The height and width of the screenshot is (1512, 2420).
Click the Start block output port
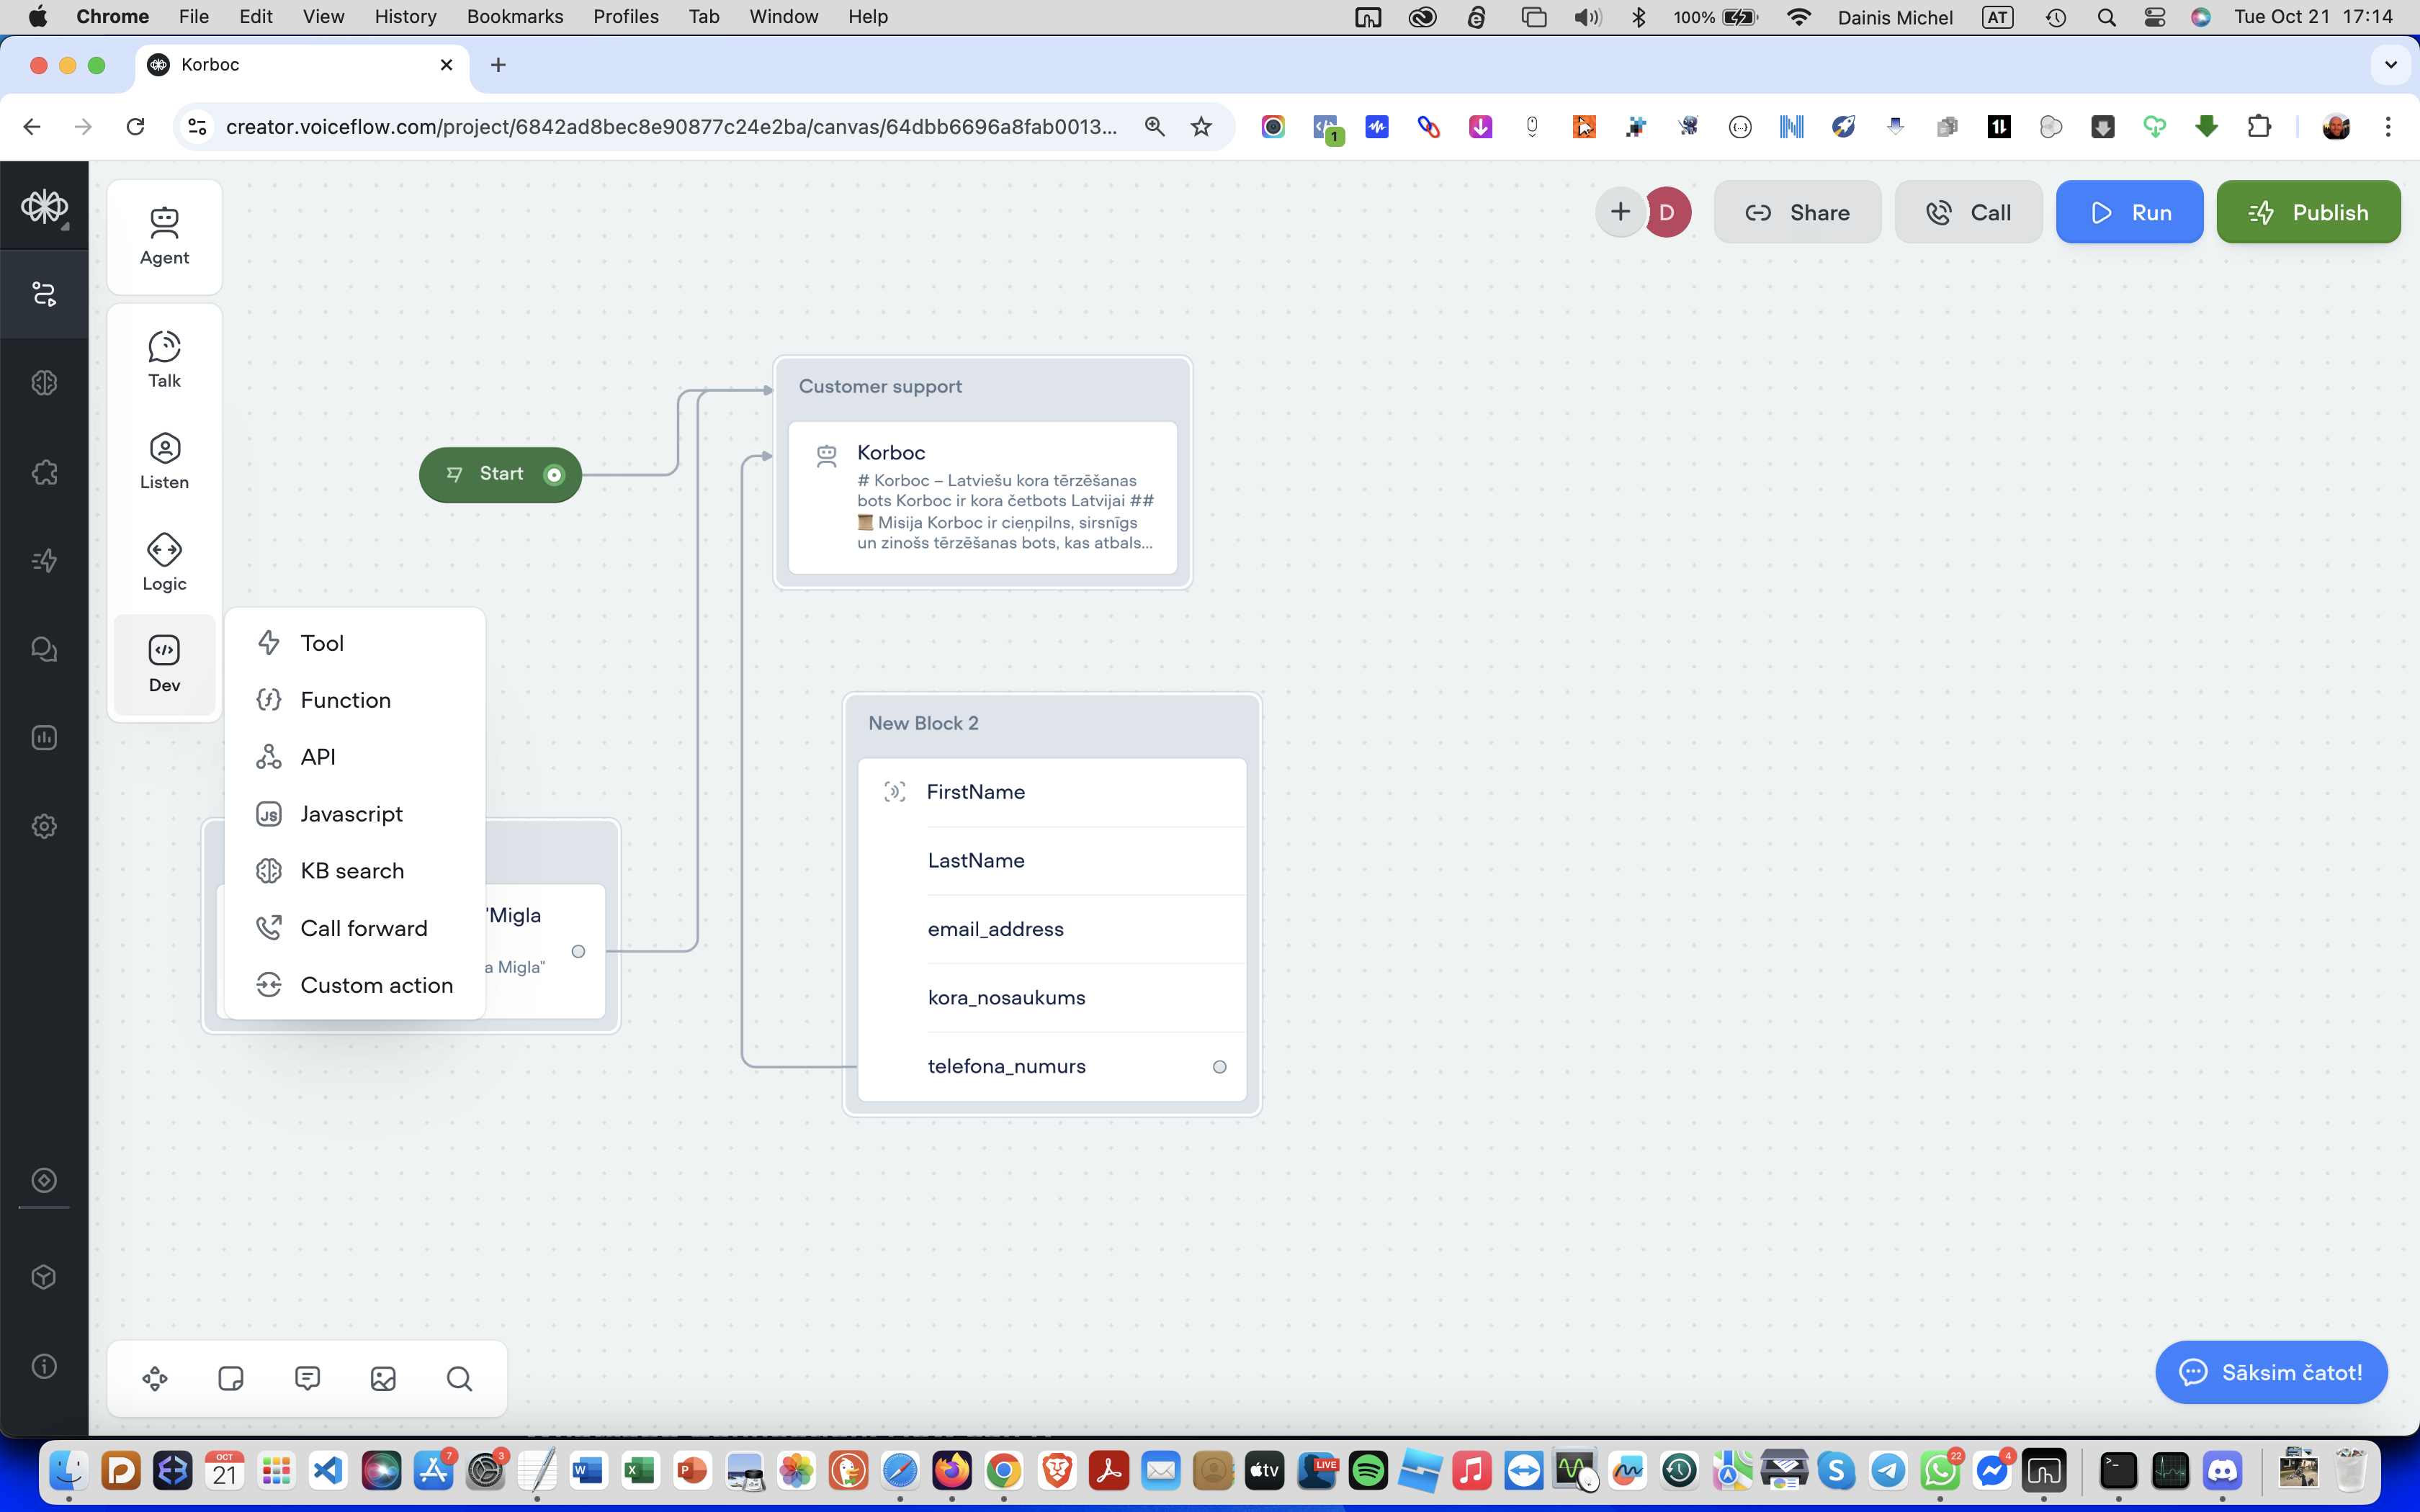[x=554, y=475]
